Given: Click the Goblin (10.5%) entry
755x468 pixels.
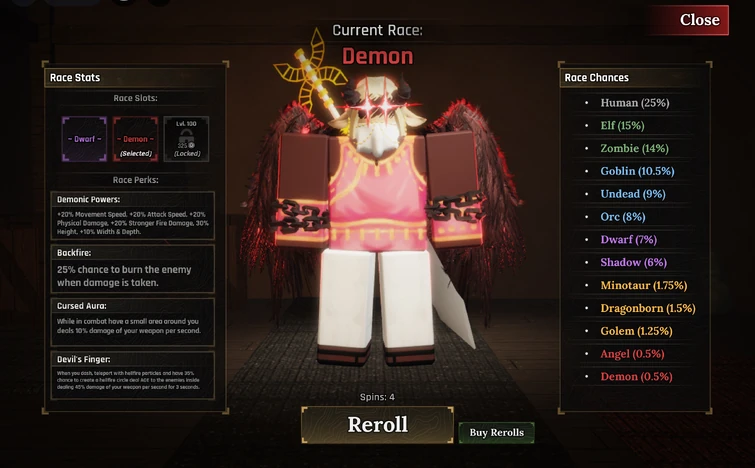Looking at the screenshot, I should pos(637,171).
